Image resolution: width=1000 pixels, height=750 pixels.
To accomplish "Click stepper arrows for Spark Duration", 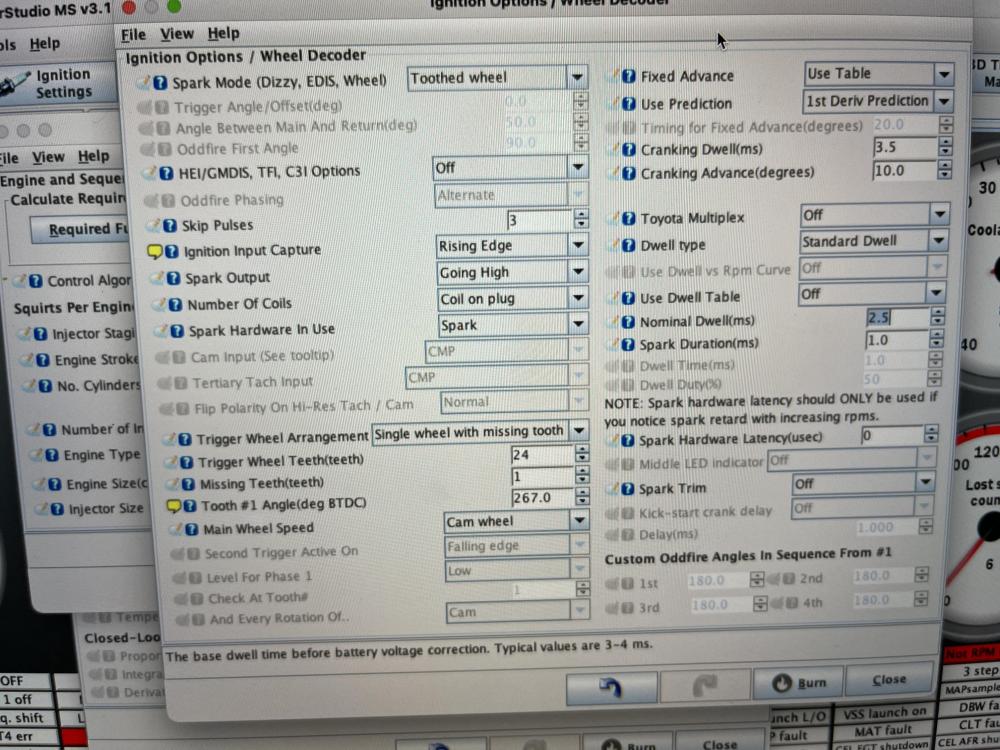I will pos(936,339).
